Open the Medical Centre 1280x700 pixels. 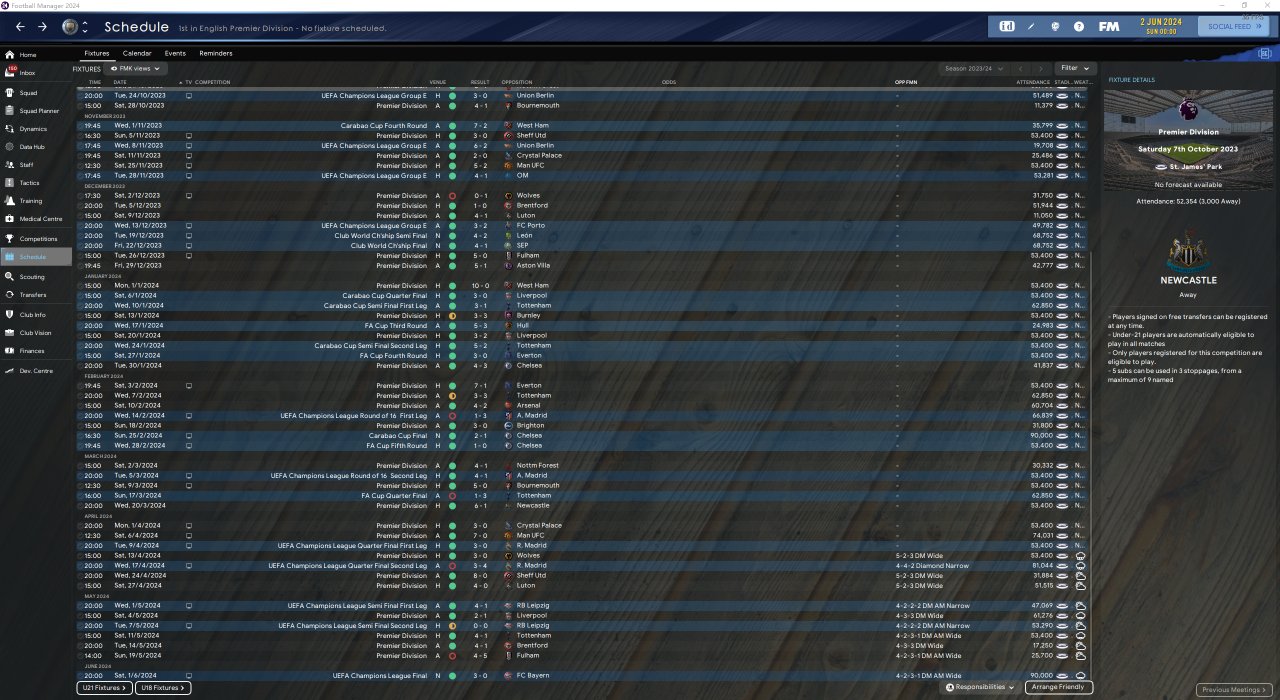[40, 219]
